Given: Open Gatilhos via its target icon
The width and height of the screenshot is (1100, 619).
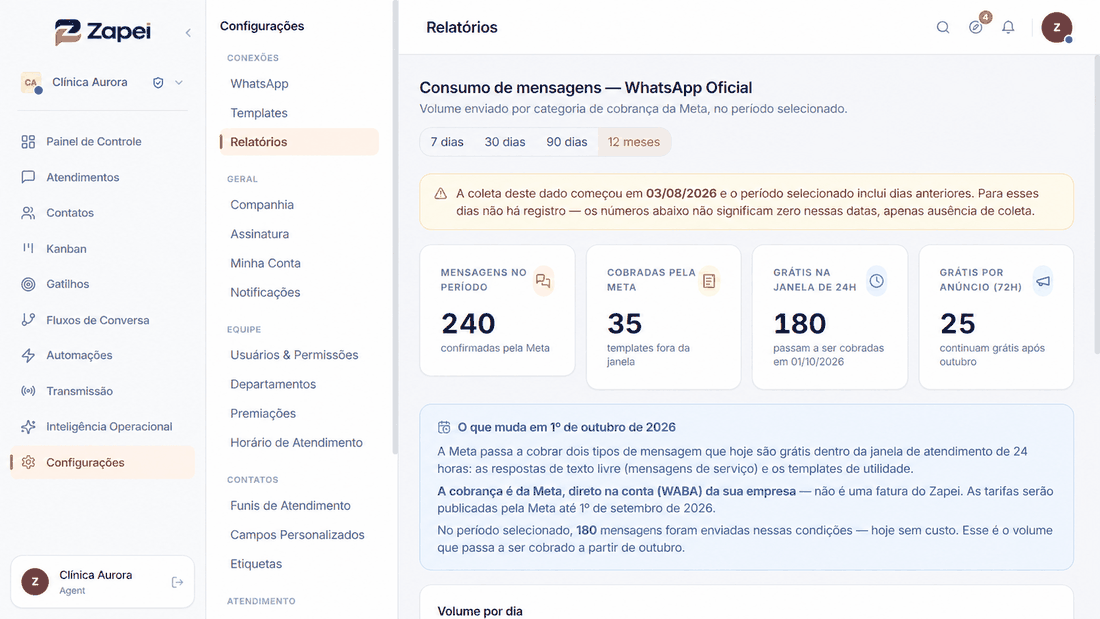Looking at the screenshot, I should tap(28, 284).
